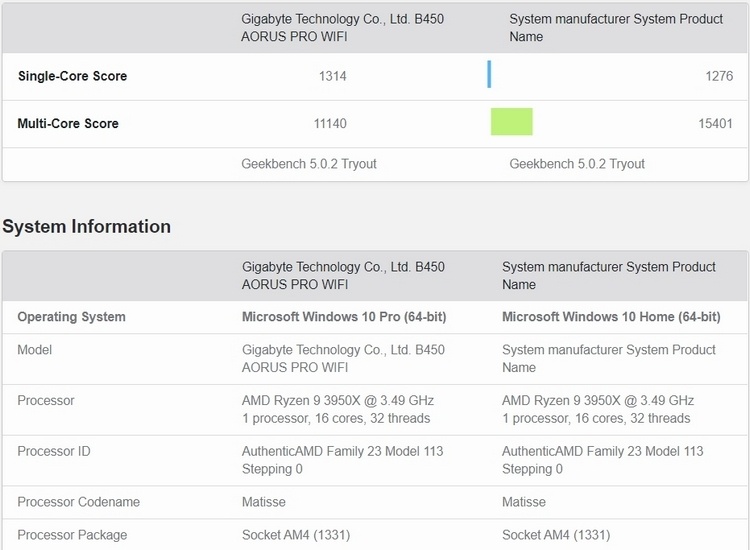Click the Operating System row label
The image size is (750, 550).
tap(71, 317)
